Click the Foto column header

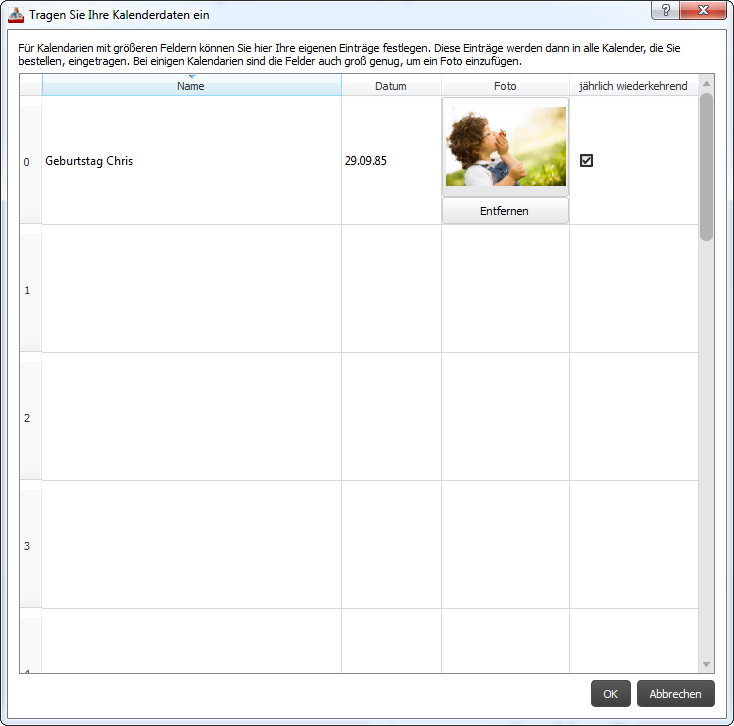coord(505,86)
